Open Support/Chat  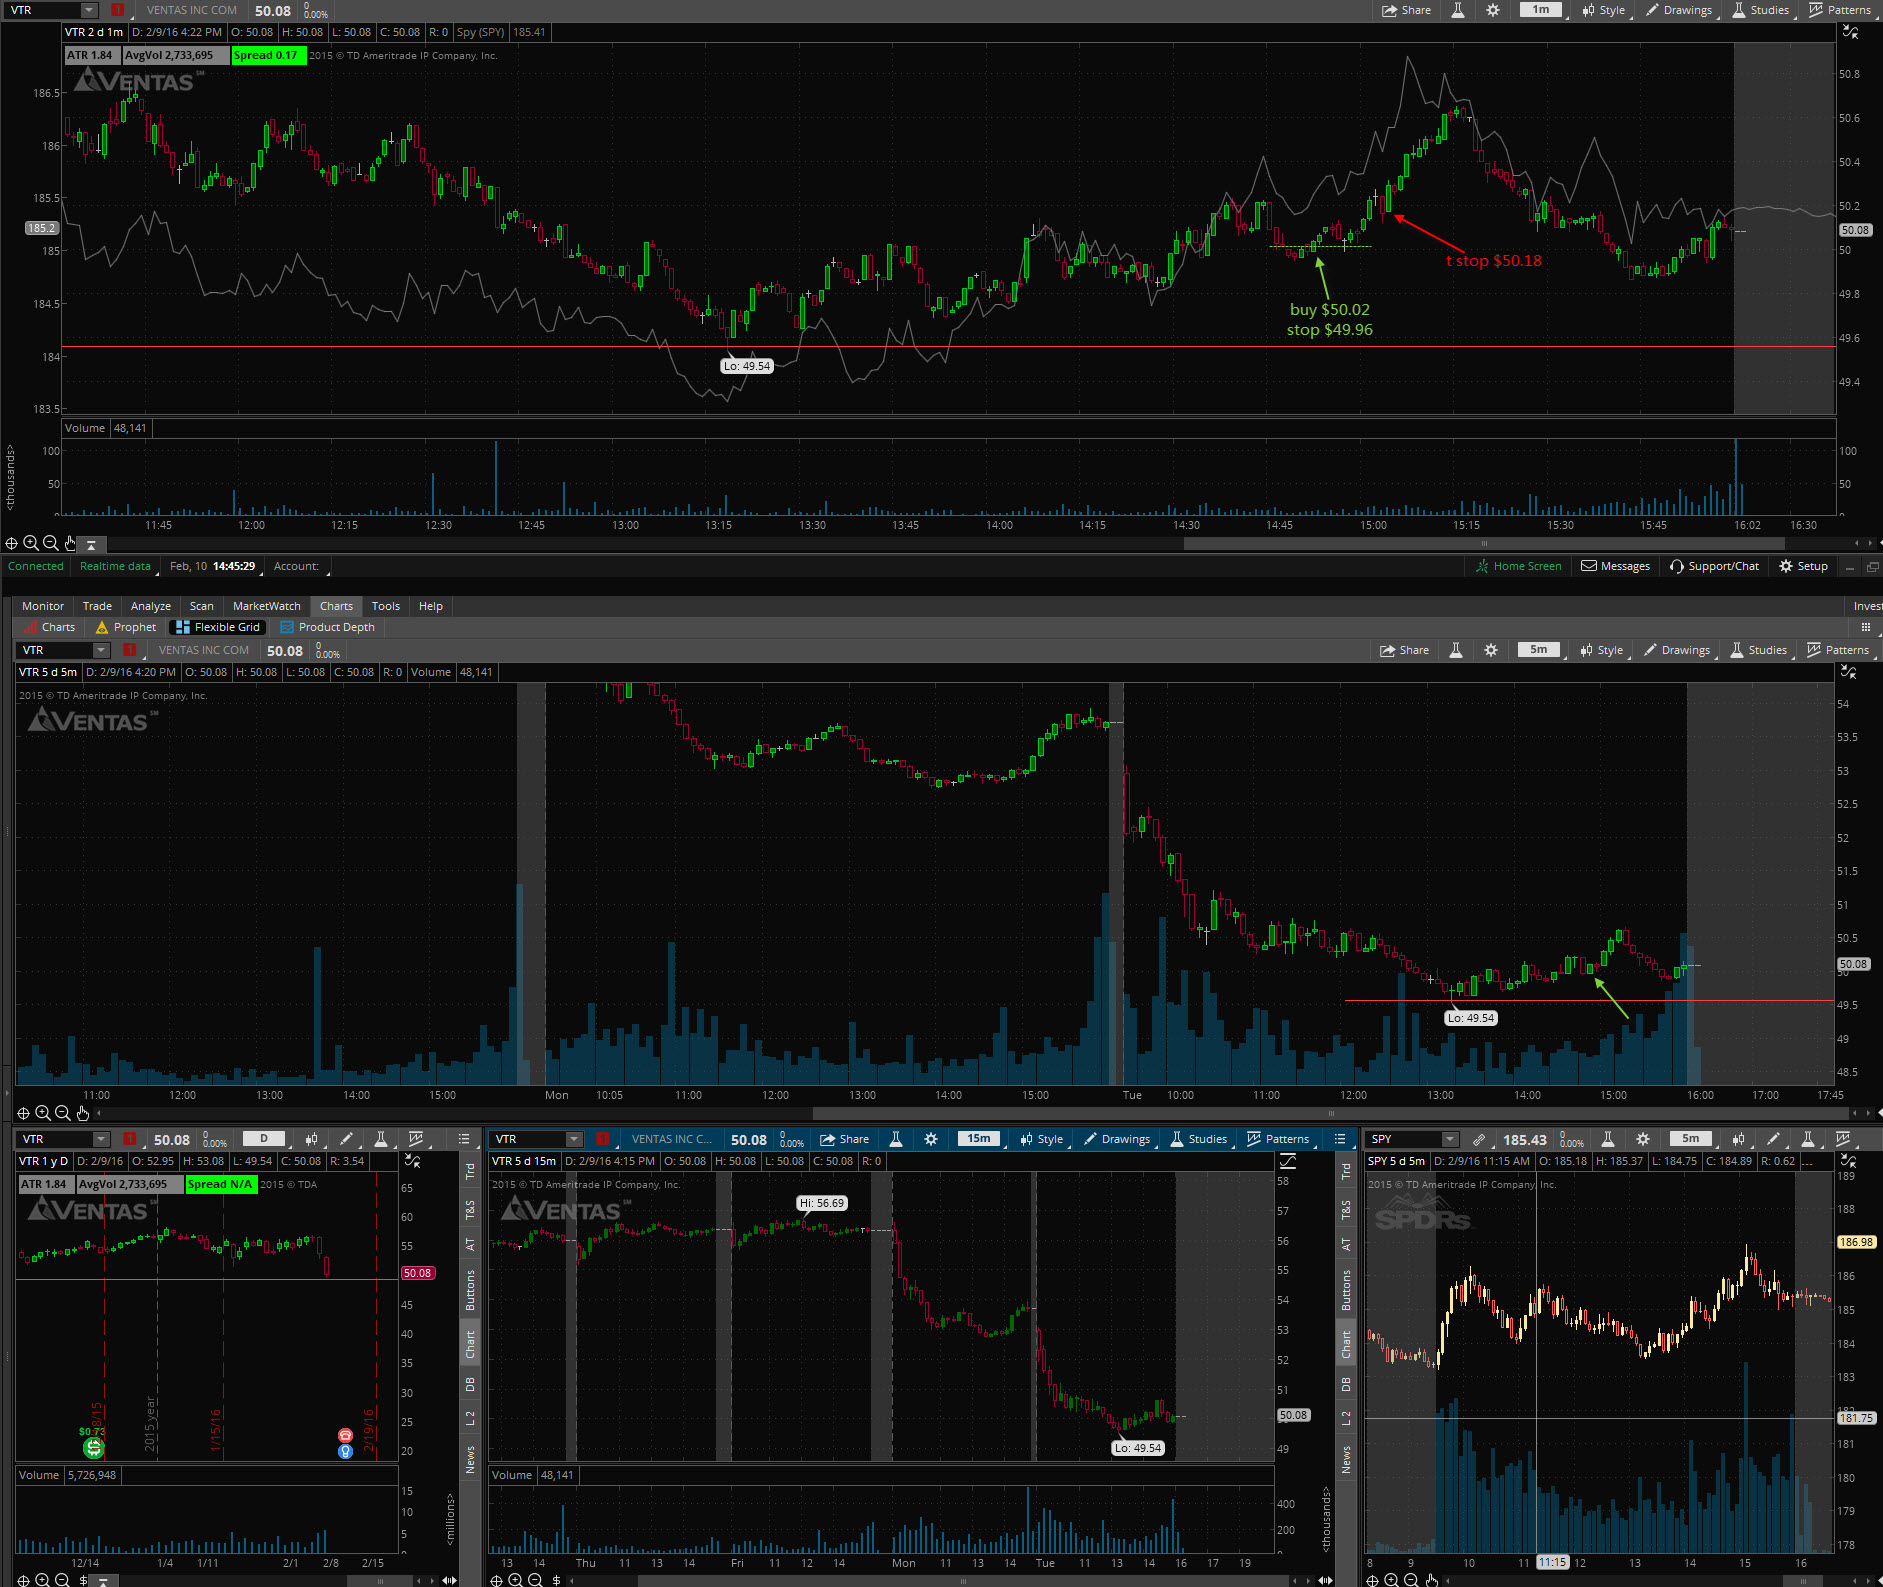click(1714, 566)
